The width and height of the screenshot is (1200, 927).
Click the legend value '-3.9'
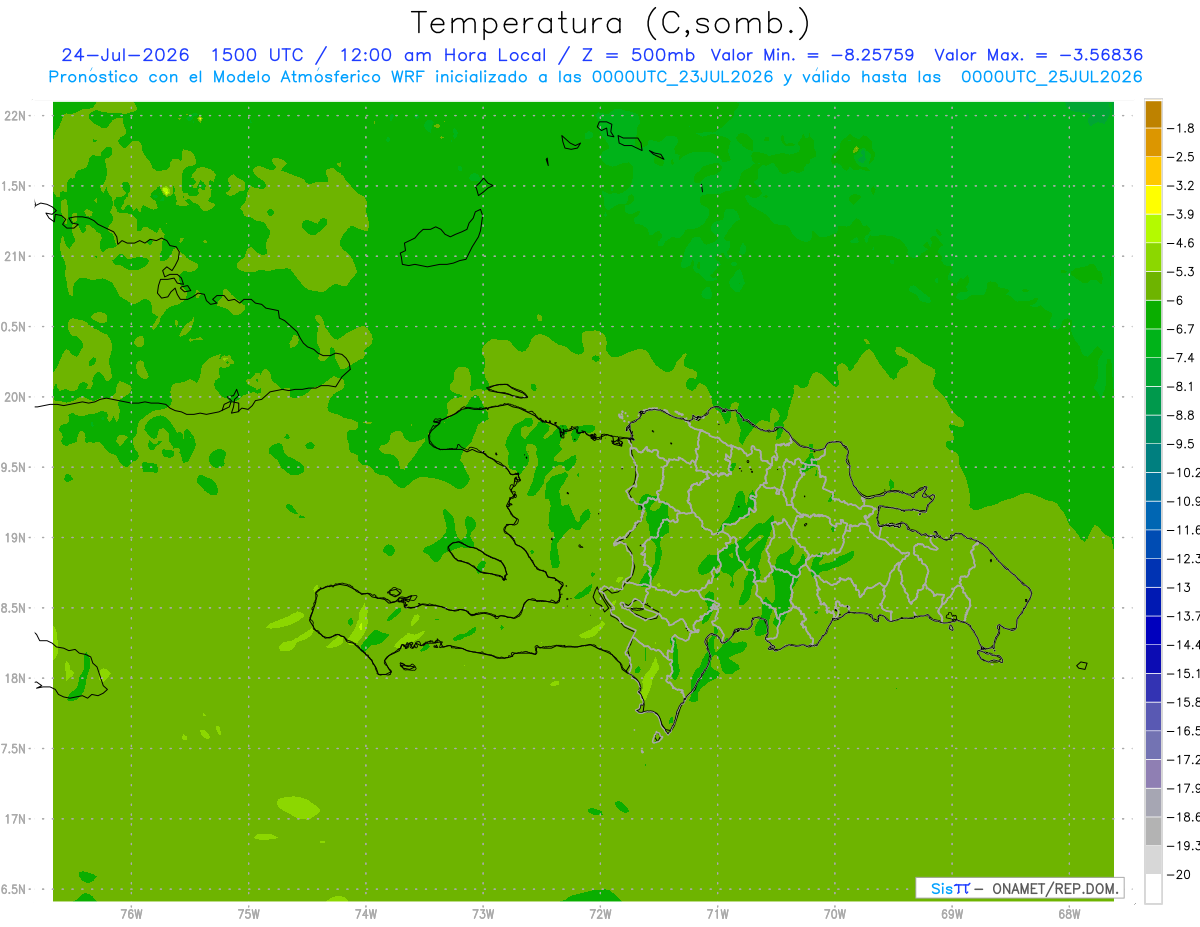(1181, 214)
